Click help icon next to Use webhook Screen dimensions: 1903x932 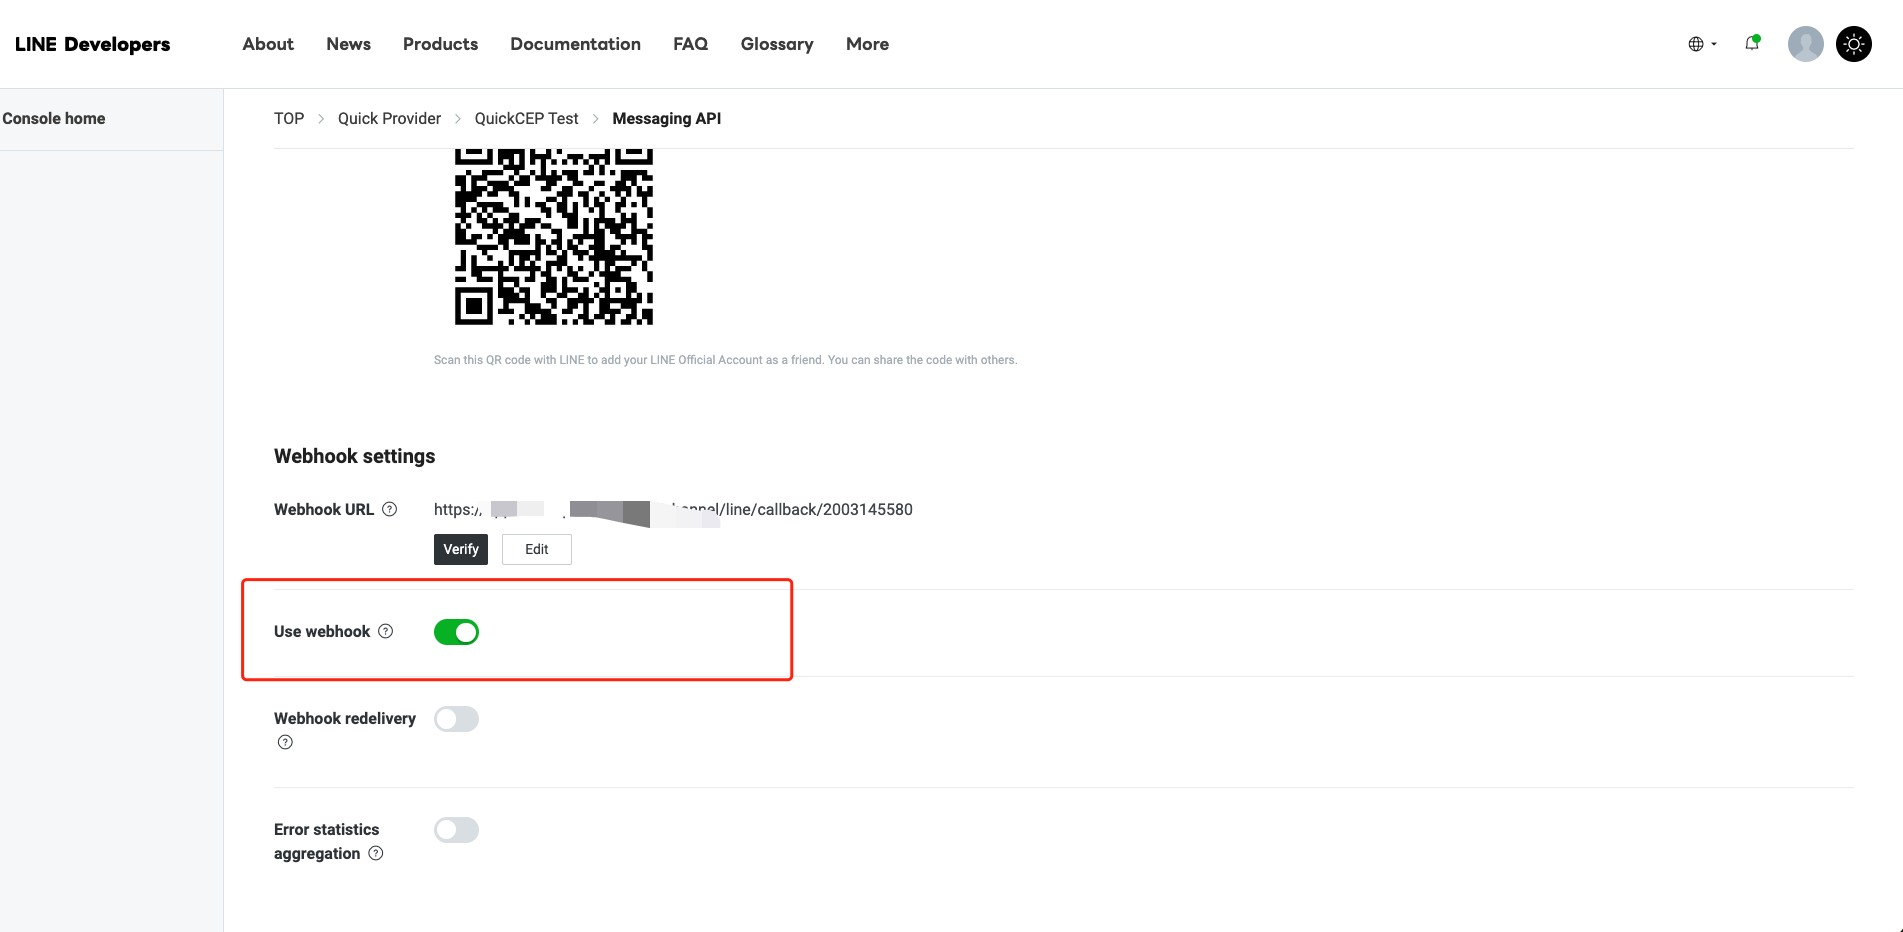point(386,631)
